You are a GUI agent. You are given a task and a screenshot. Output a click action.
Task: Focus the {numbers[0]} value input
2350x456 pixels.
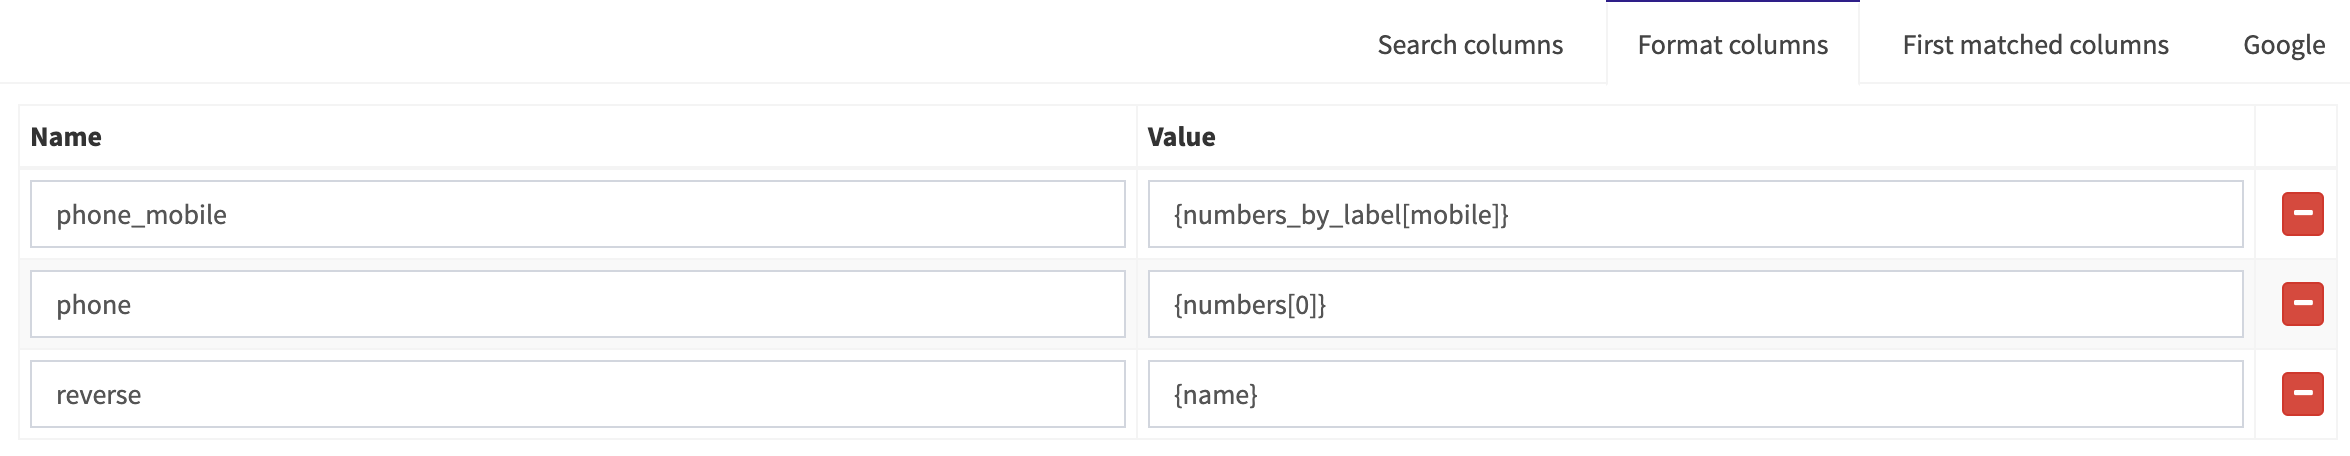coord(1696,304)
